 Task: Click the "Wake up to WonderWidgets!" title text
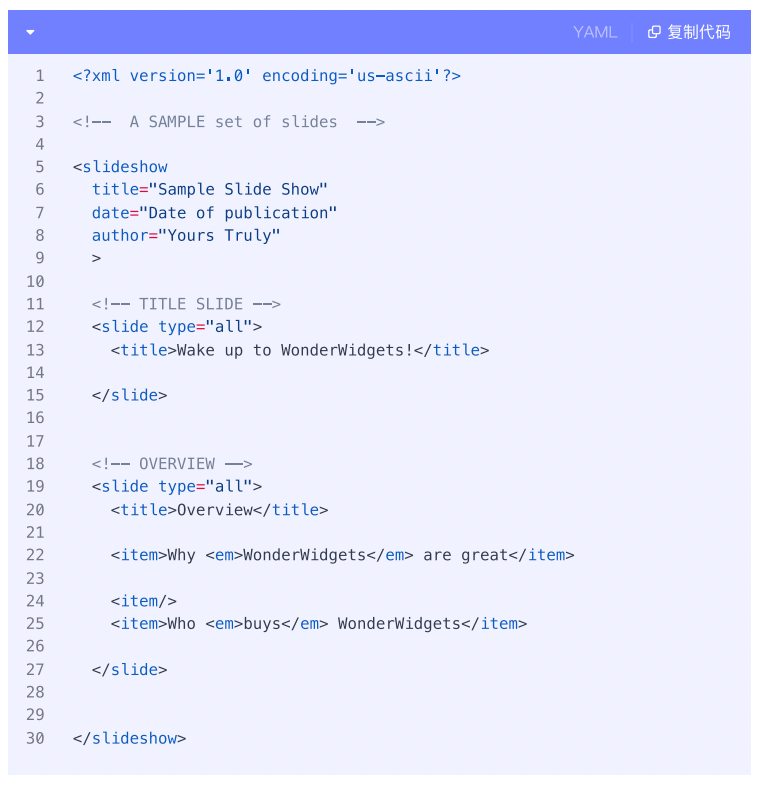point(295,350)
